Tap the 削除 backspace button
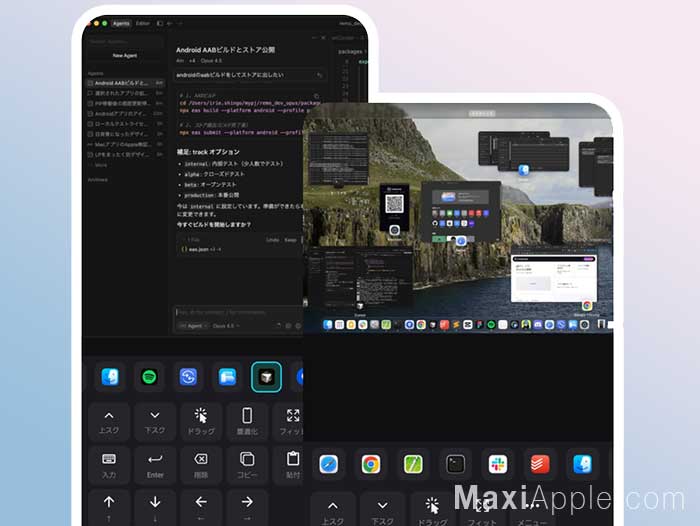Screen dimensions: 700x526 coord(201,465)
